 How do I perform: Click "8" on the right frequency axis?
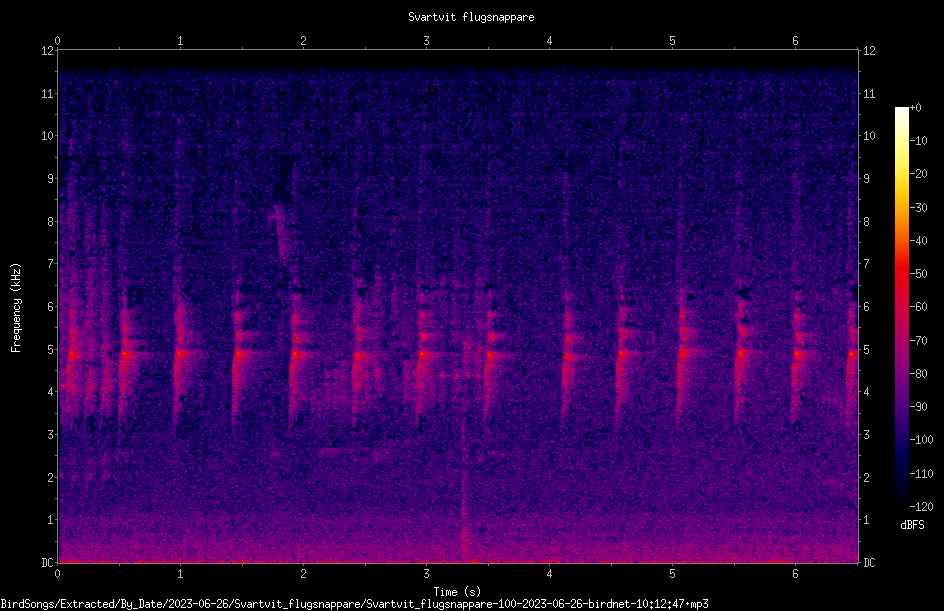pyautogui.click(x=866, y=222)
